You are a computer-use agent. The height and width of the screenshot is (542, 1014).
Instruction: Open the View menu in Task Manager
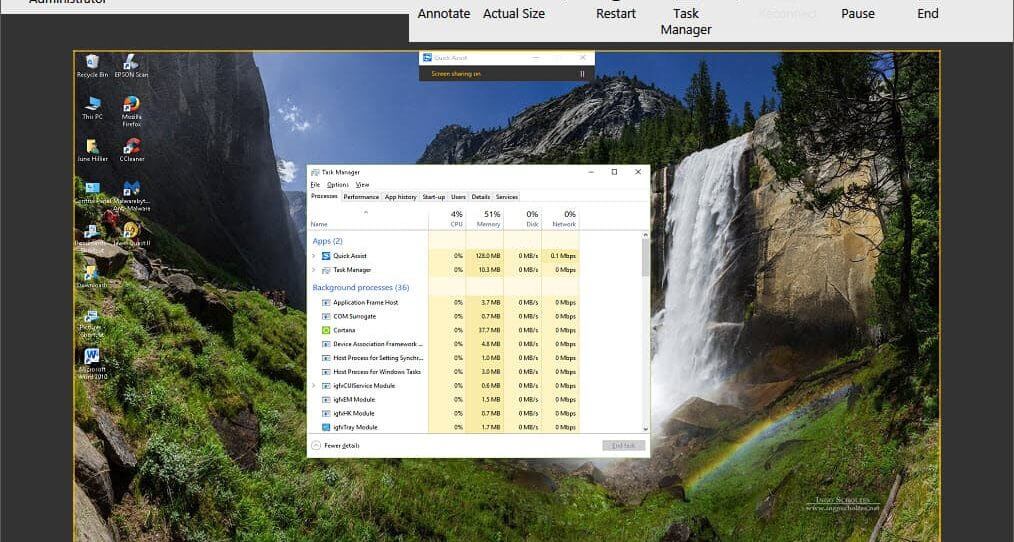(x=362, y=184)
